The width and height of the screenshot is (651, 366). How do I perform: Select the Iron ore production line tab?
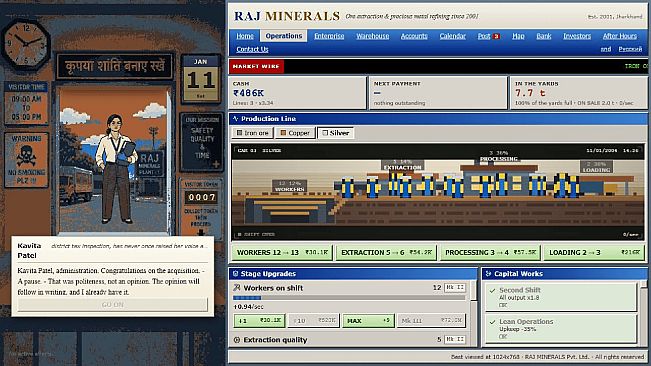coord(252,133)
